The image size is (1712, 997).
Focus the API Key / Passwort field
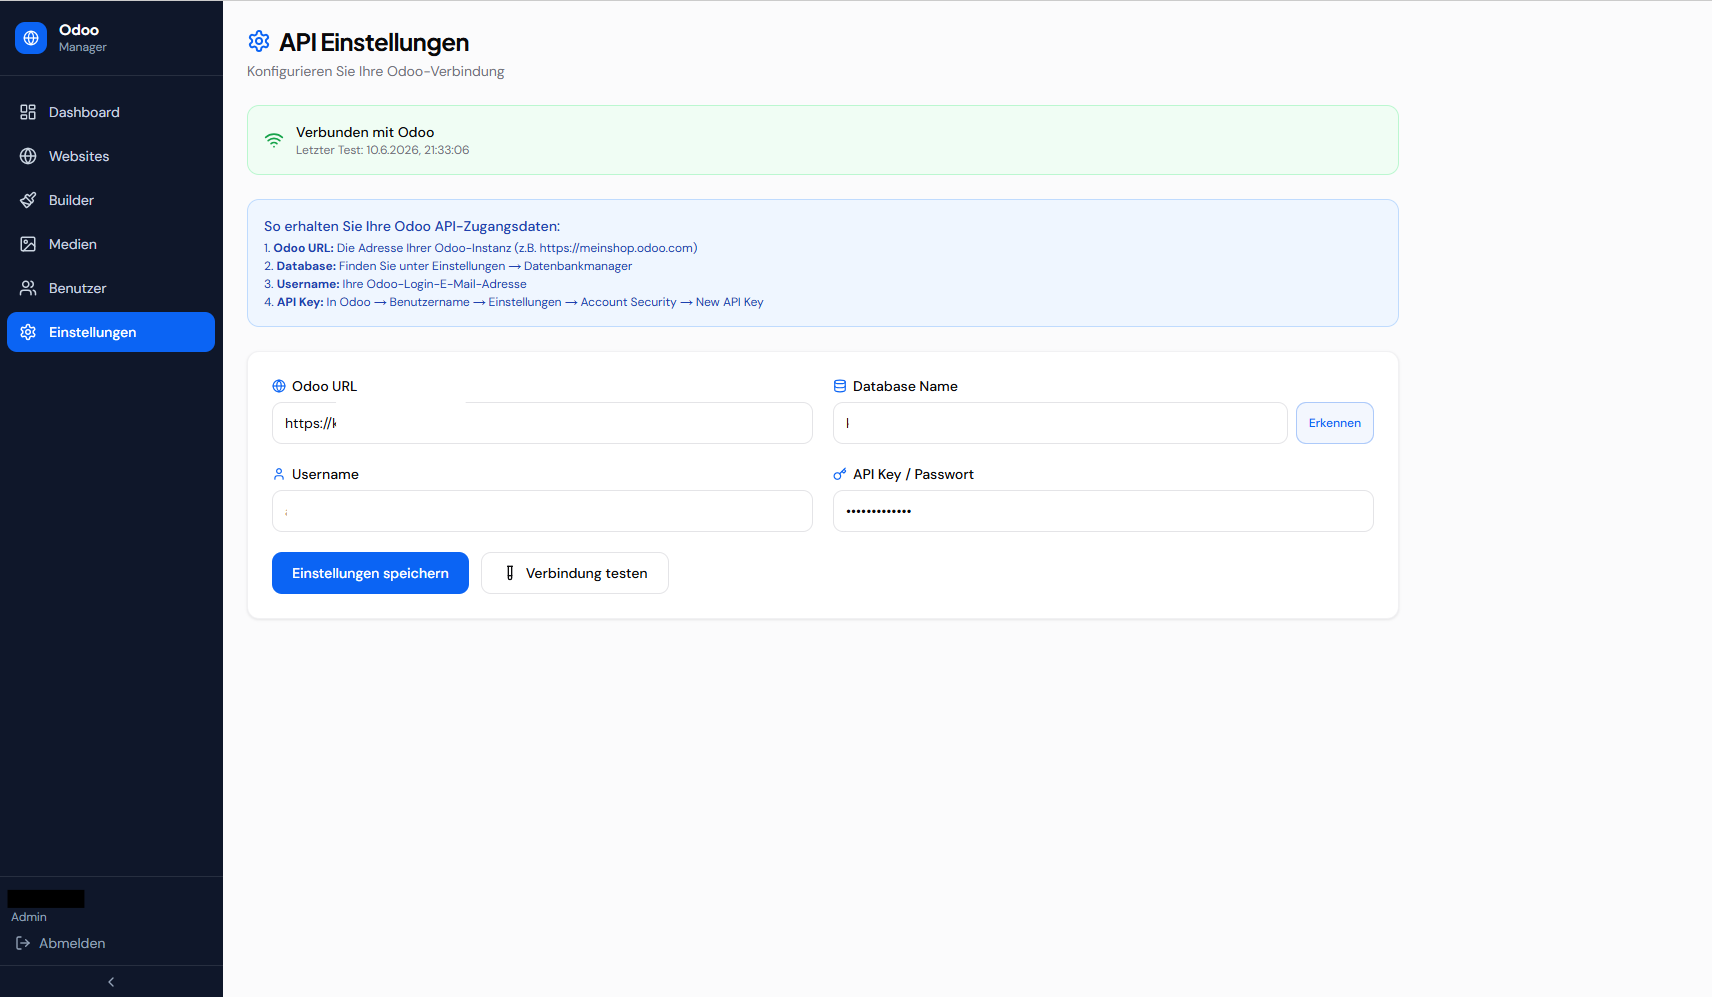pyautogui.click(x=1103, y=511)
